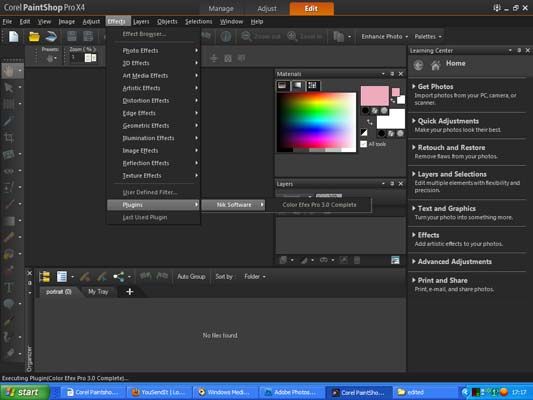Click Auto Group button
The image size is (533, 400).
coord(191,277)
